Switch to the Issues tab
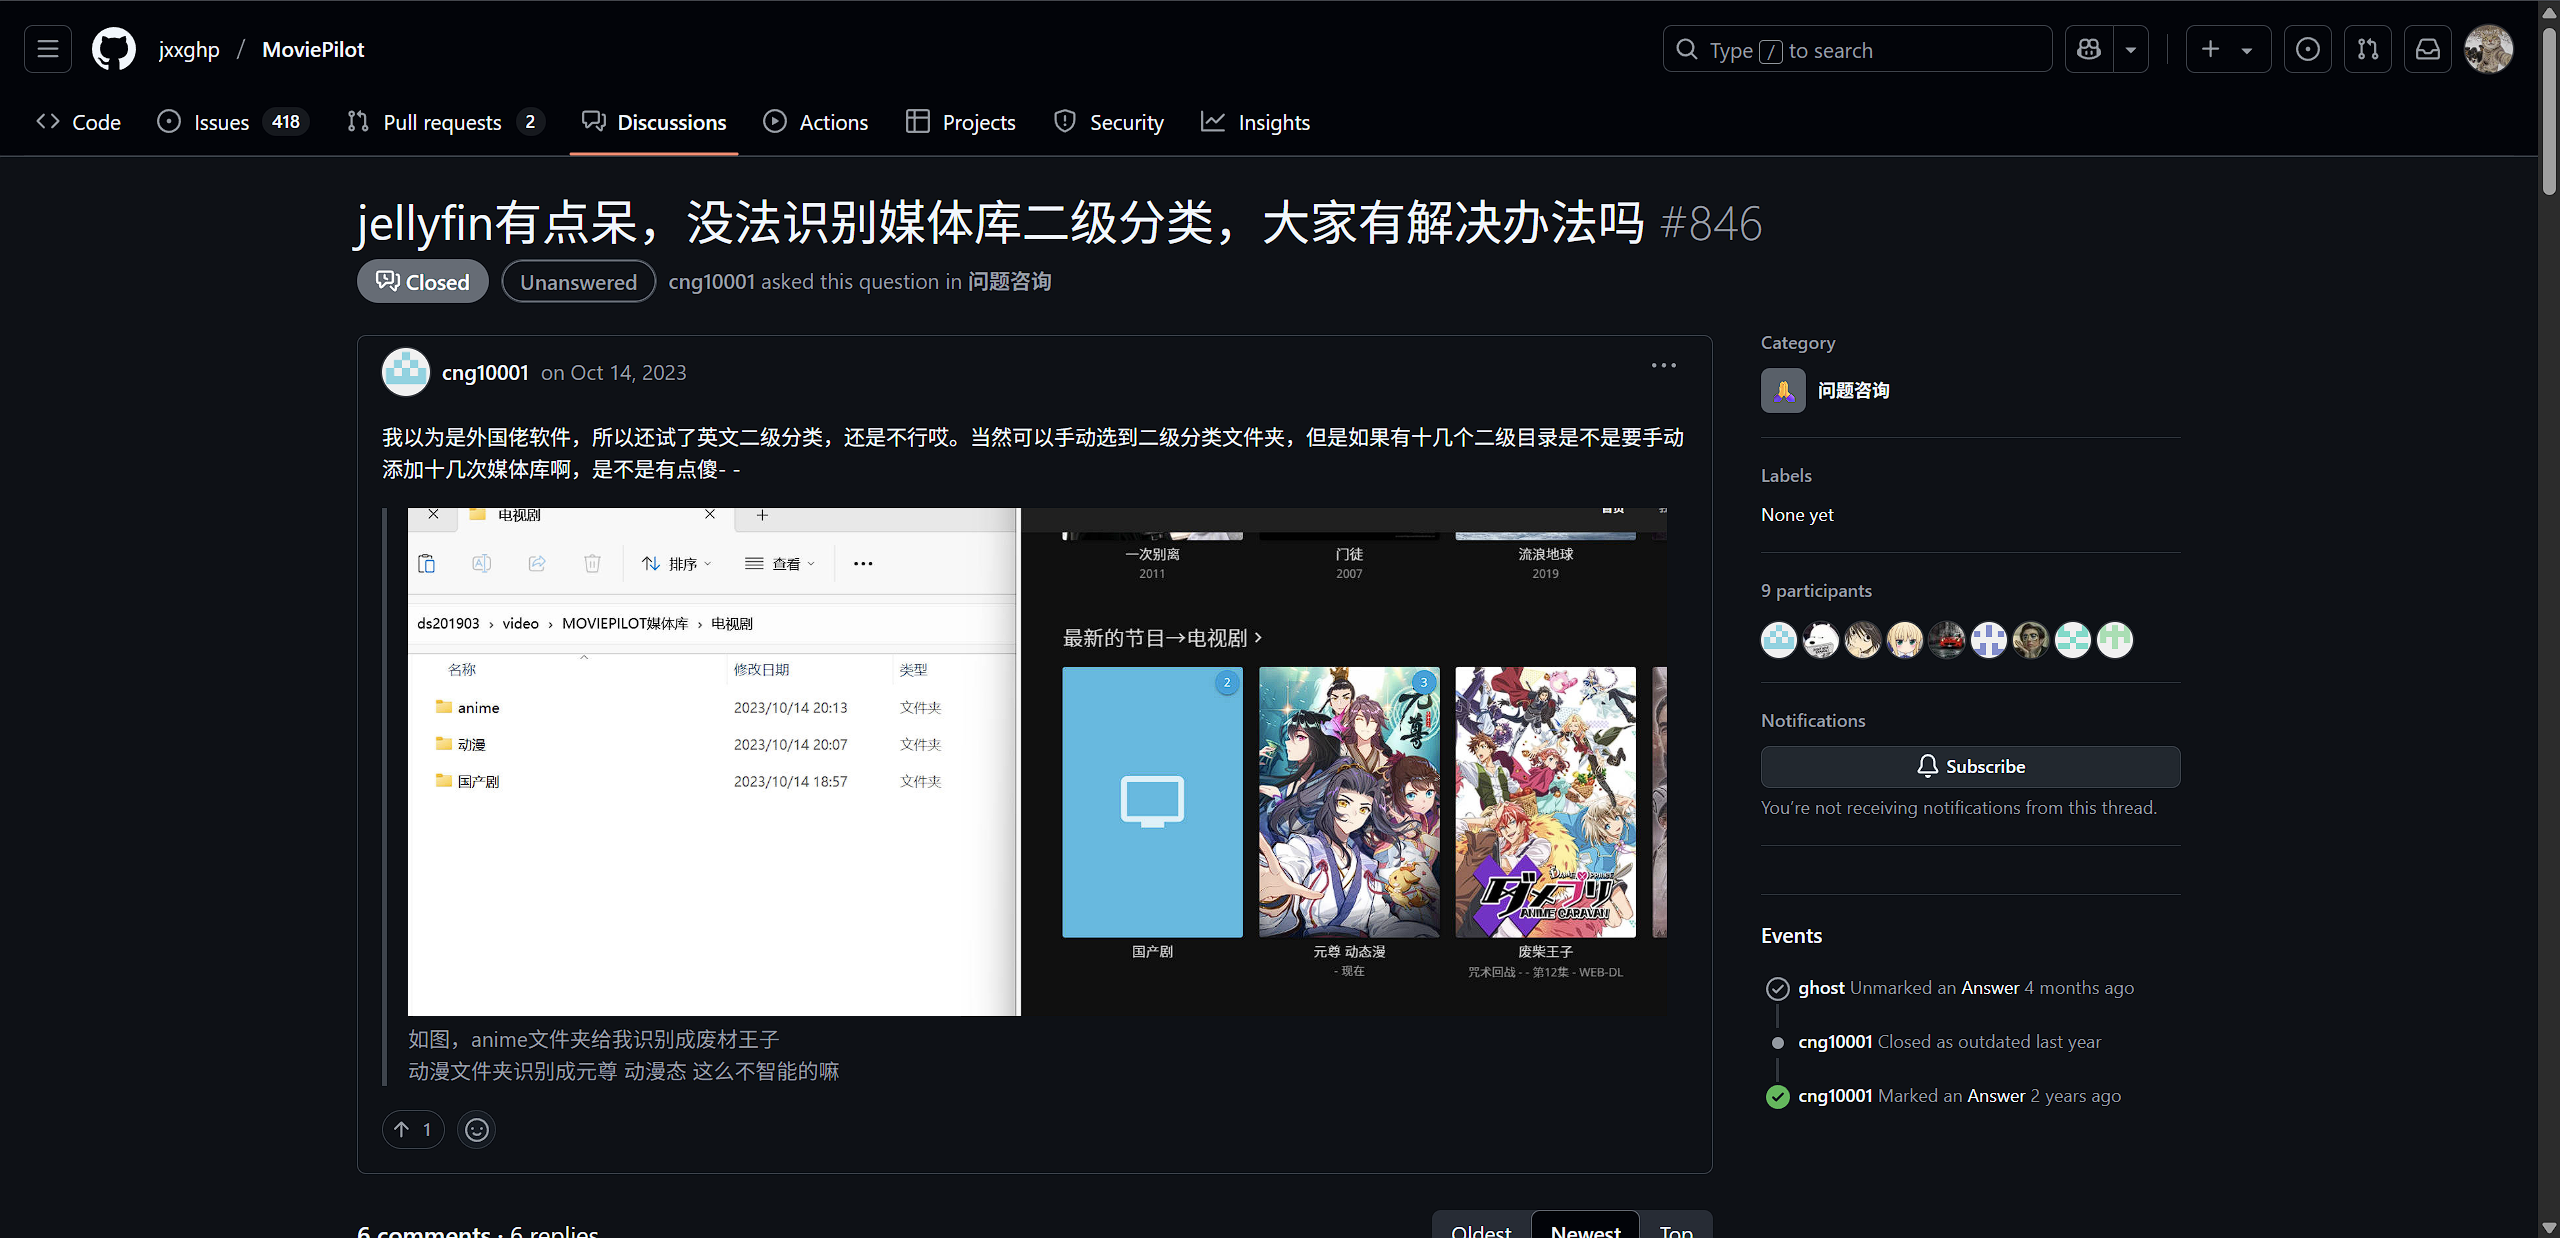 (x=232, y=122)
